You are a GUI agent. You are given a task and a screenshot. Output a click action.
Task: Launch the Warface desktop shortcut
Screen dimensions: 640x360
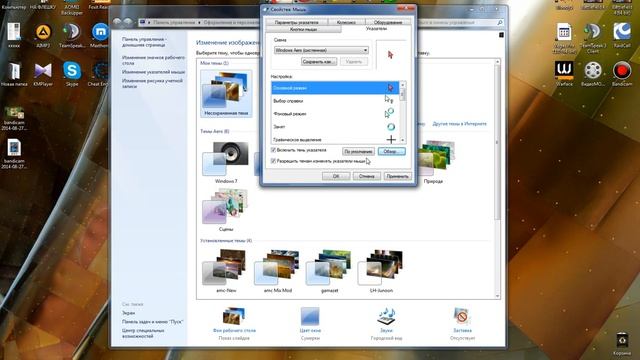click(564, 74)
